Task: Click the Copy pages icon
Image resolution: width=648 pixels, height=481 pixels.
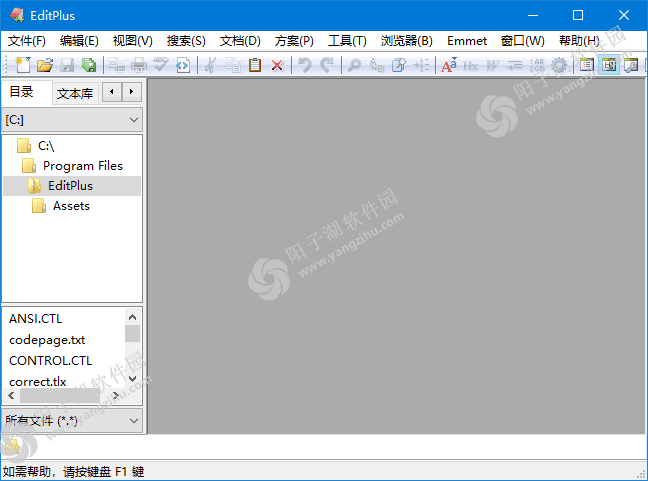Action: coord(233,65)
